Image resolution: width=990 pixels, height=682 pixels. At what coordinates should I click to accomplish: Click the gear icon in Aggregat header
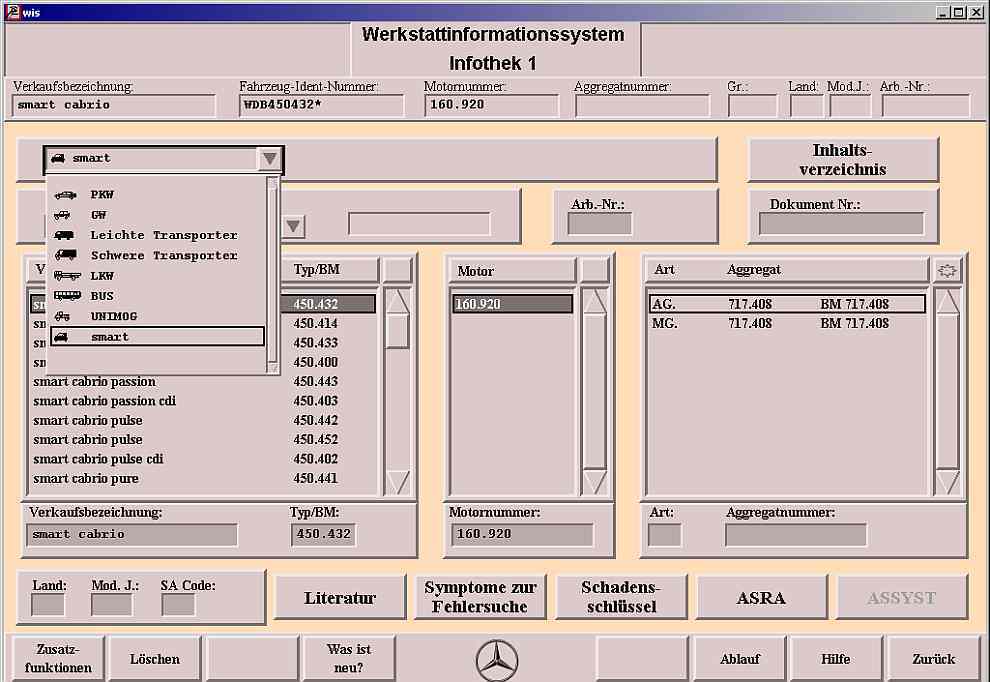(x=946, y=271)
